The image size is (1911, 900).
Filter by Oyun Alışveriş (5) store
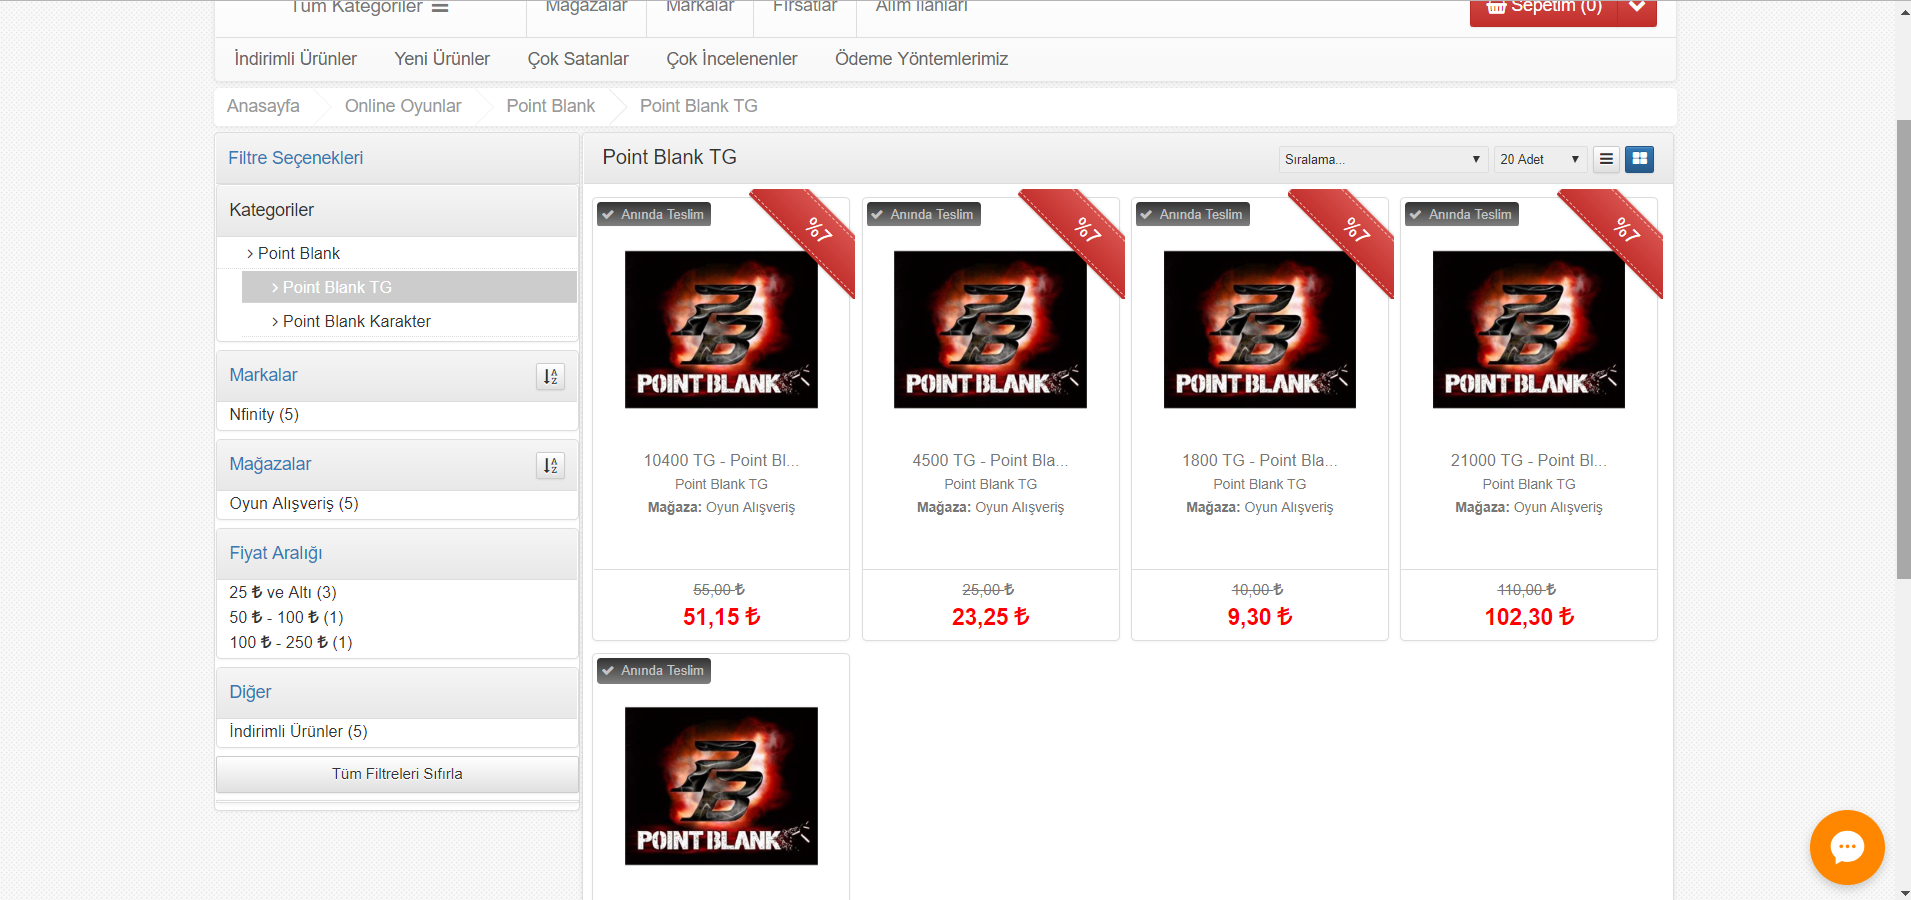click(x=294, y=503)
